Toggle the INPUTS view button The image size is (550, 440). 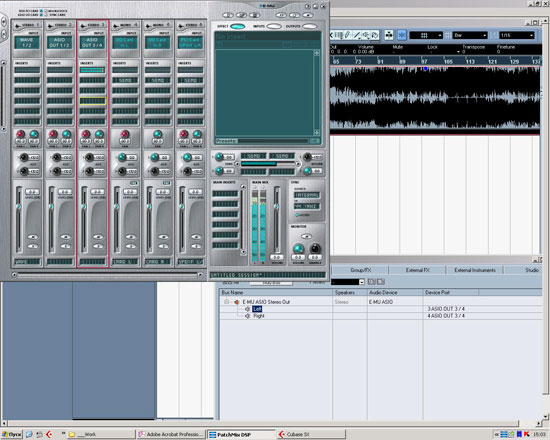click(x=274, y=26)
